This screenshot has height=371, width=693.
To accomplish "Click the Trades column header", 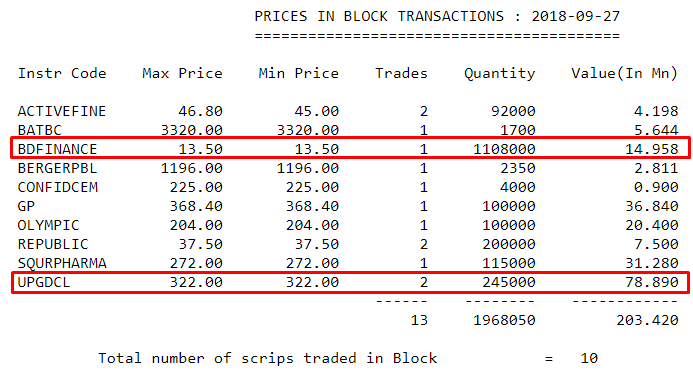I will point(401,73).
